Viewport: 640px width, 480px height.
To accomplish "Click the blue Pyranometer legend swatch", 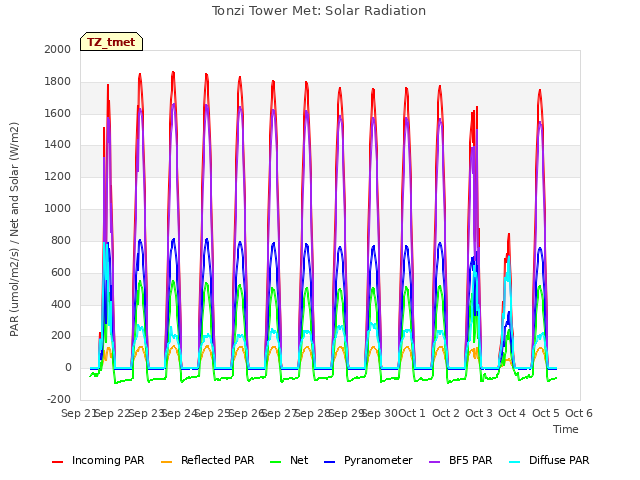I will (x=329, y=462).
